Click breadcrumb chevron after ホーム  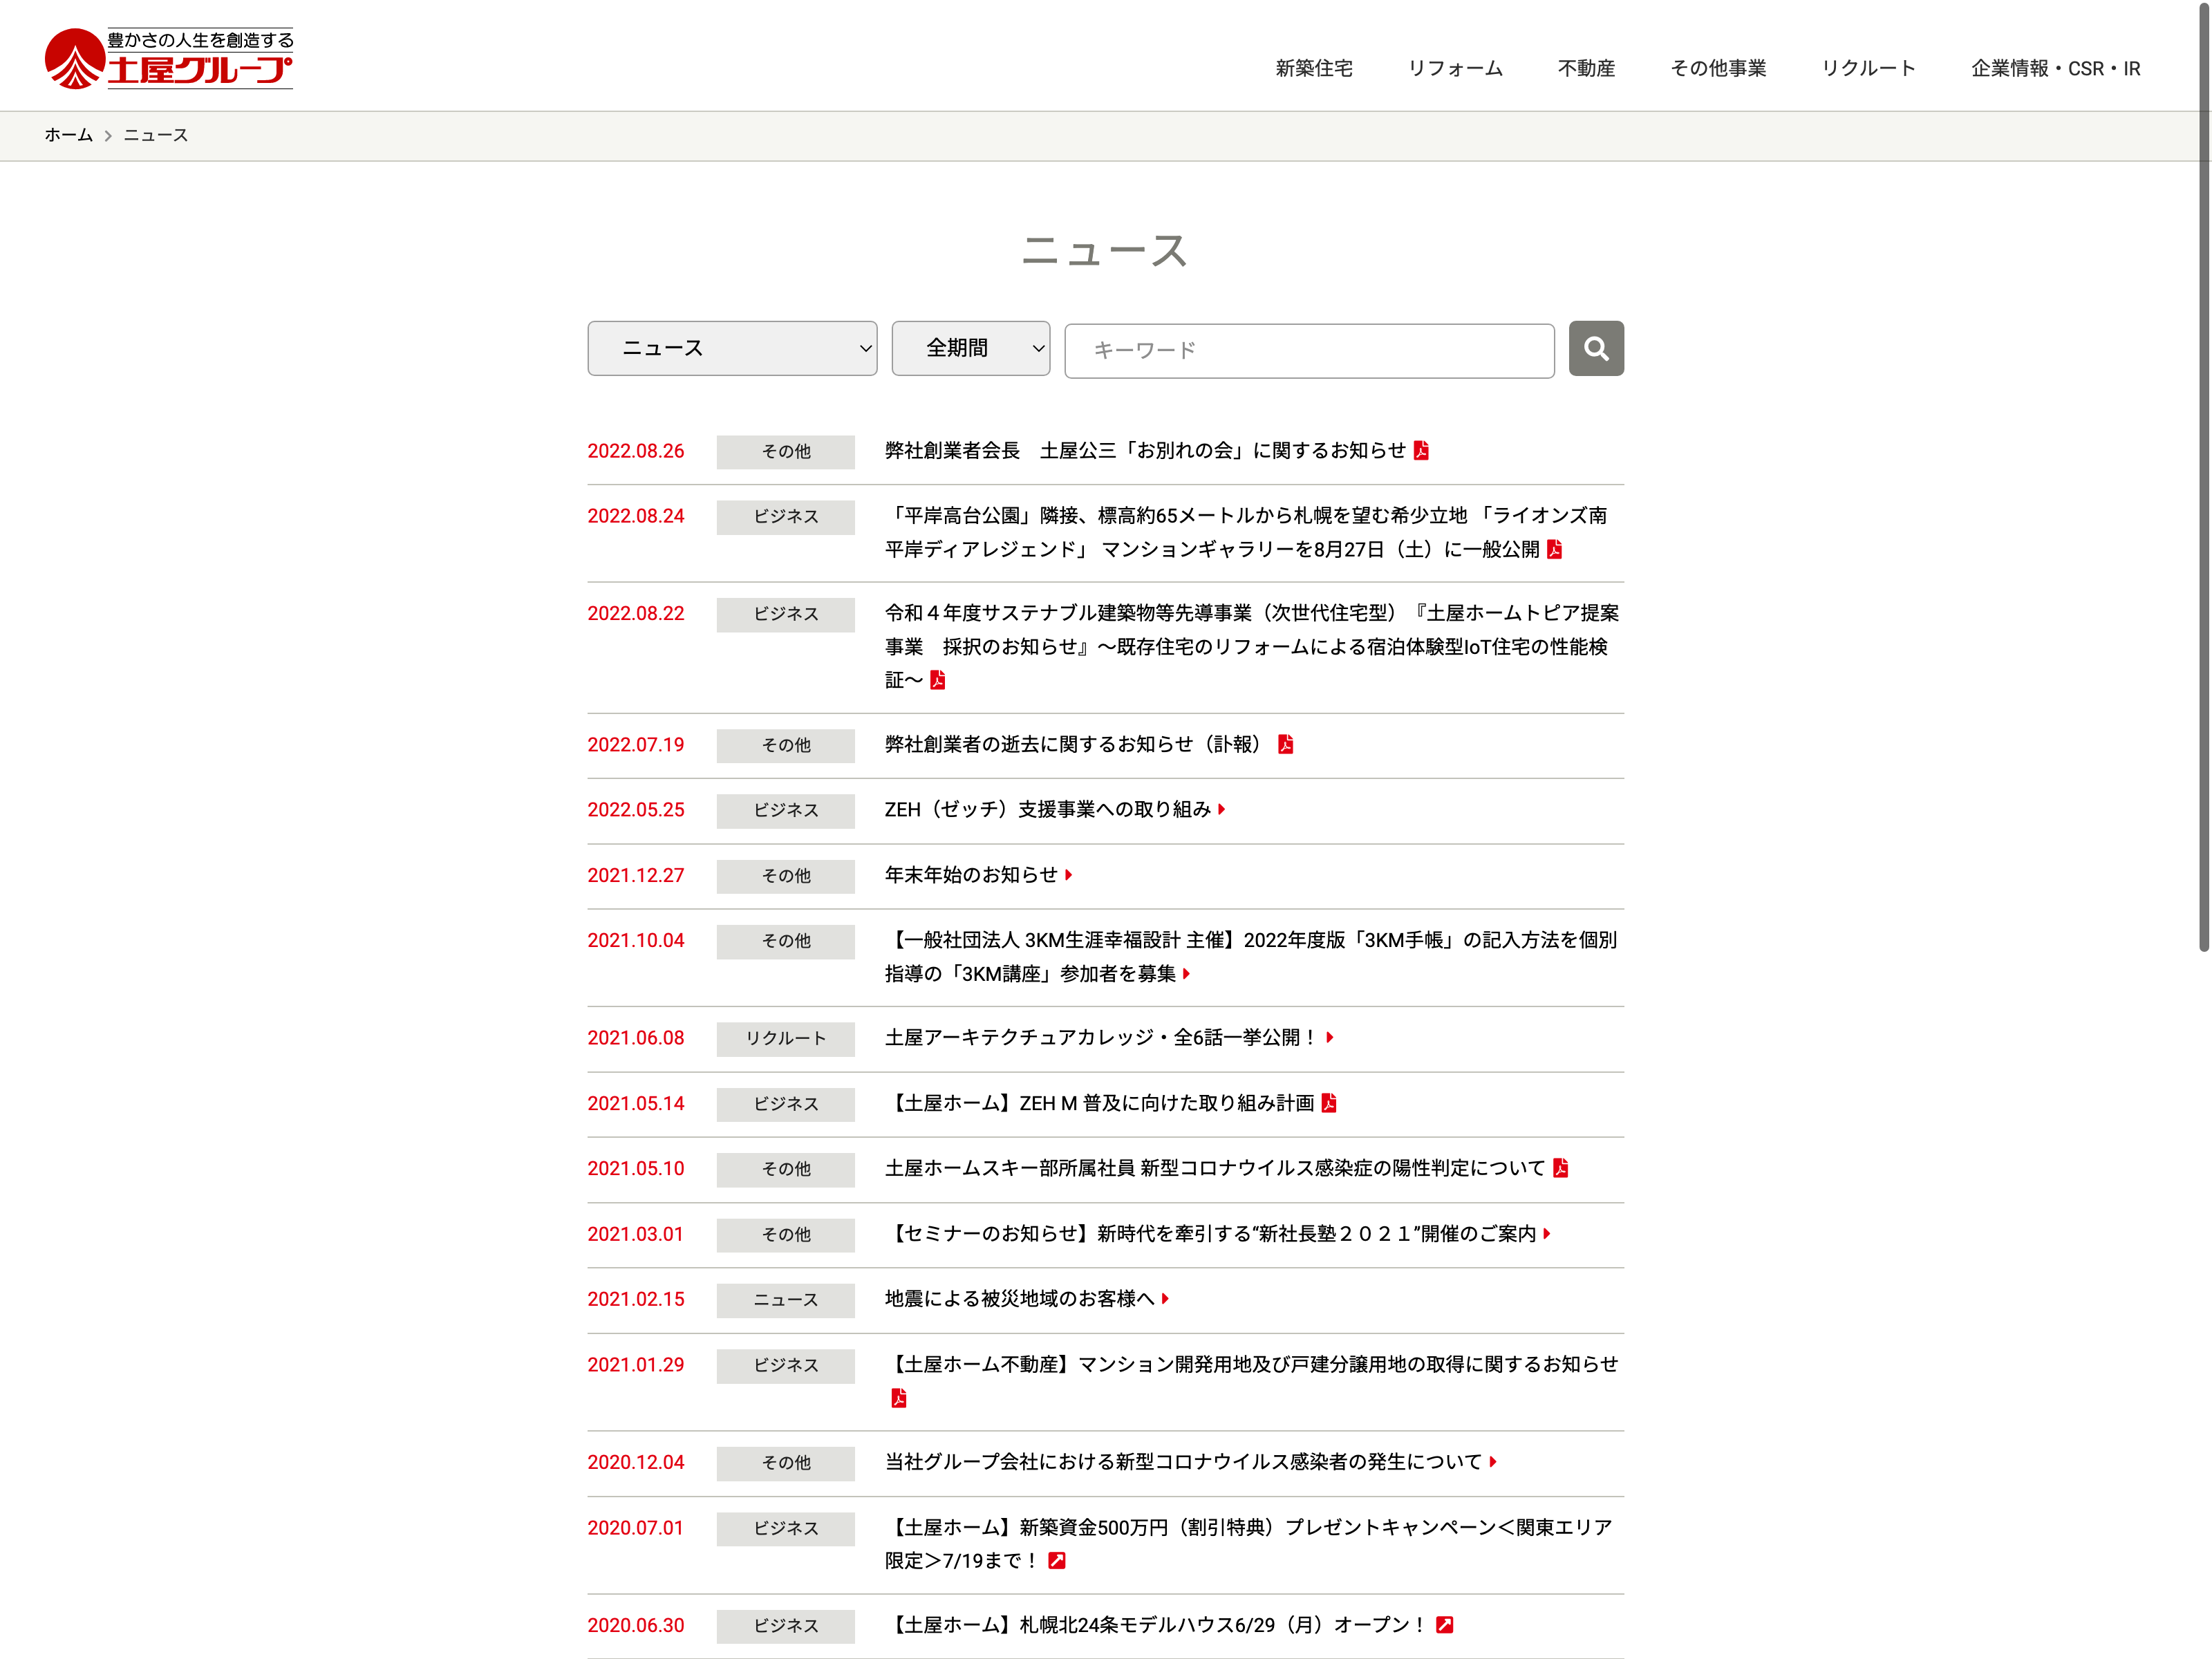[x=108, y=136]
